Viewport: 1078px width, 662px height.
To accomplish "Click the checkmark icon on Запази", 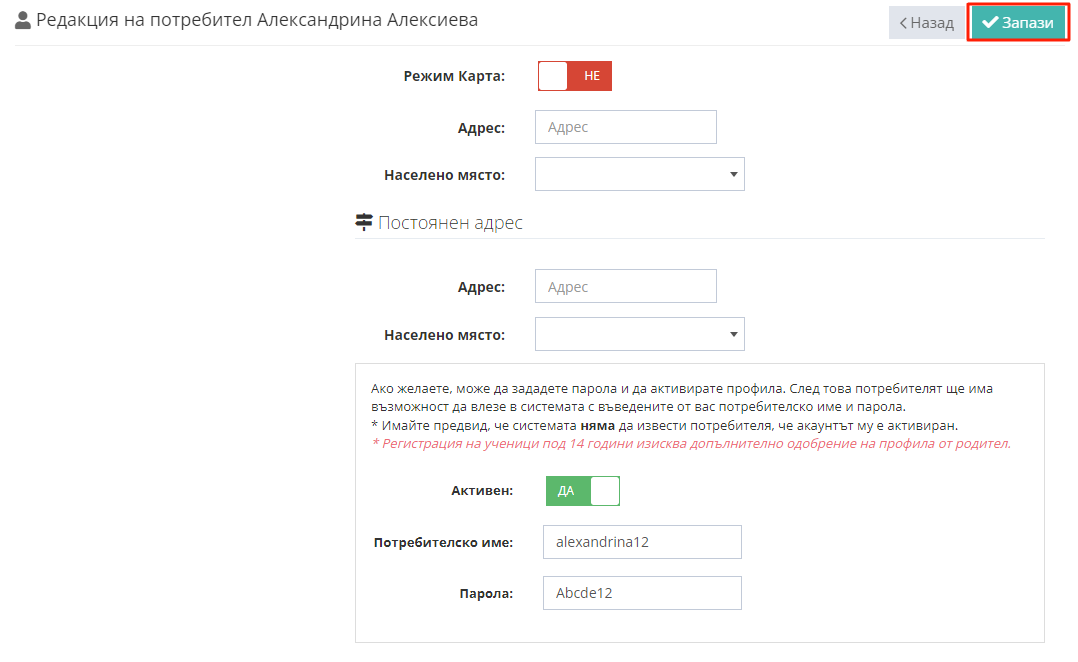I will 989,23.
